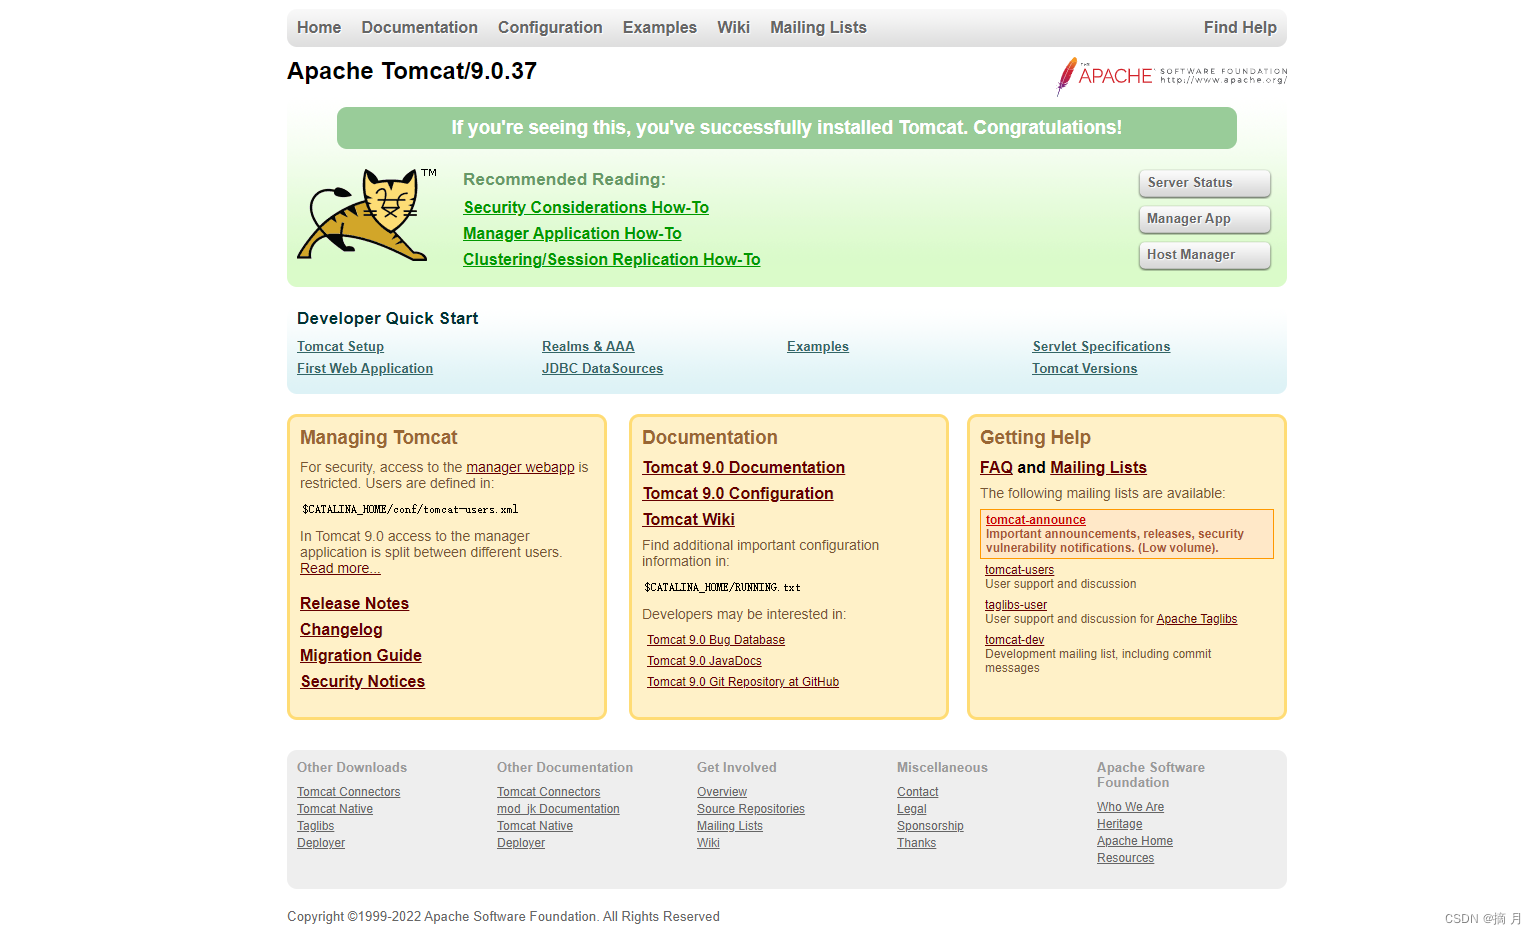This screenshot has height=934, width=1536.
Task: Open the Tomcat Setup quick start link
Action: 340,346
